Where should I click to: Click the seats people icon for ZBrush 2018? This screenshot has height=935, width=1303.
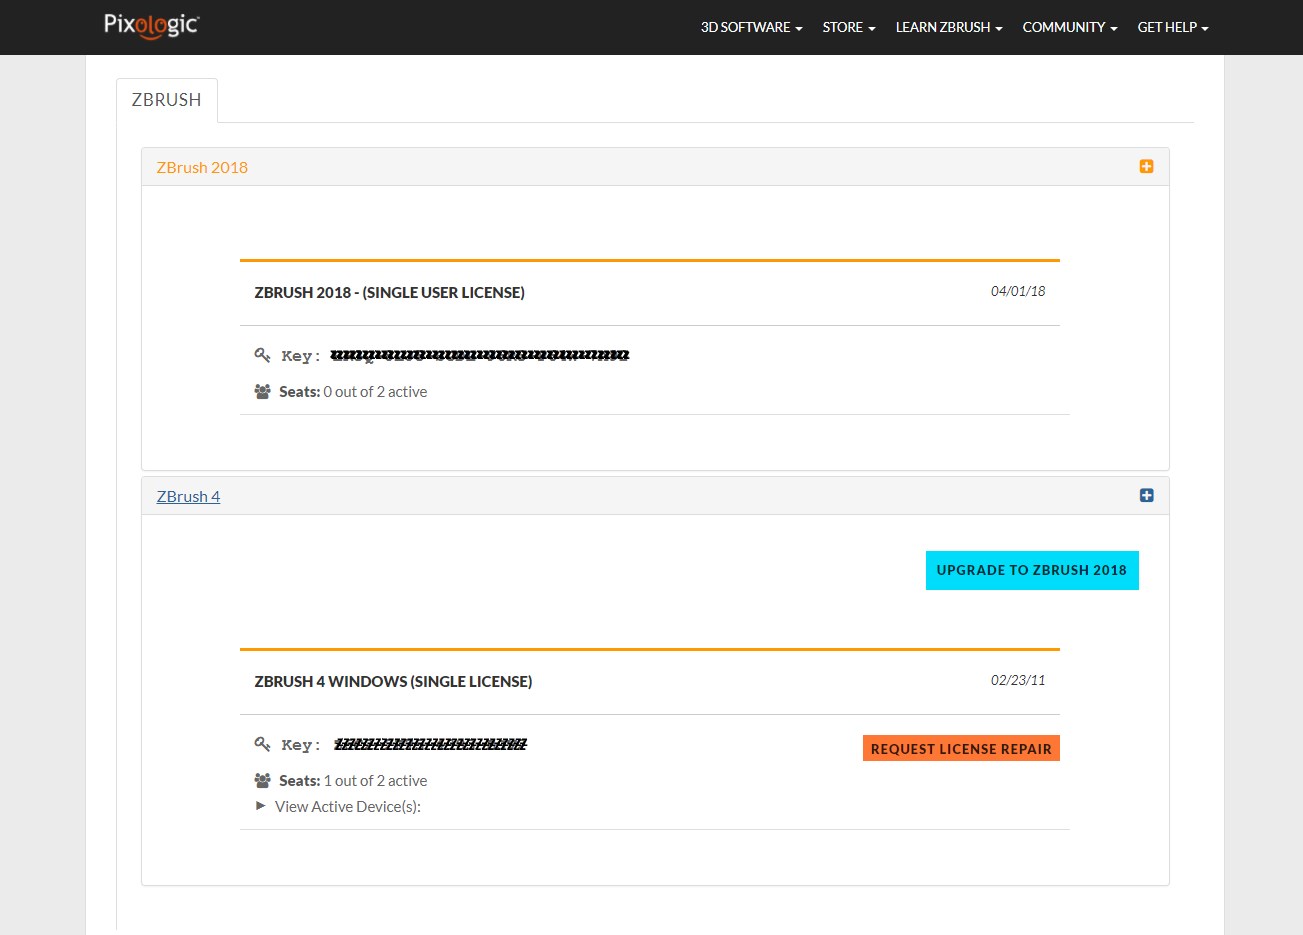(262, 392)
